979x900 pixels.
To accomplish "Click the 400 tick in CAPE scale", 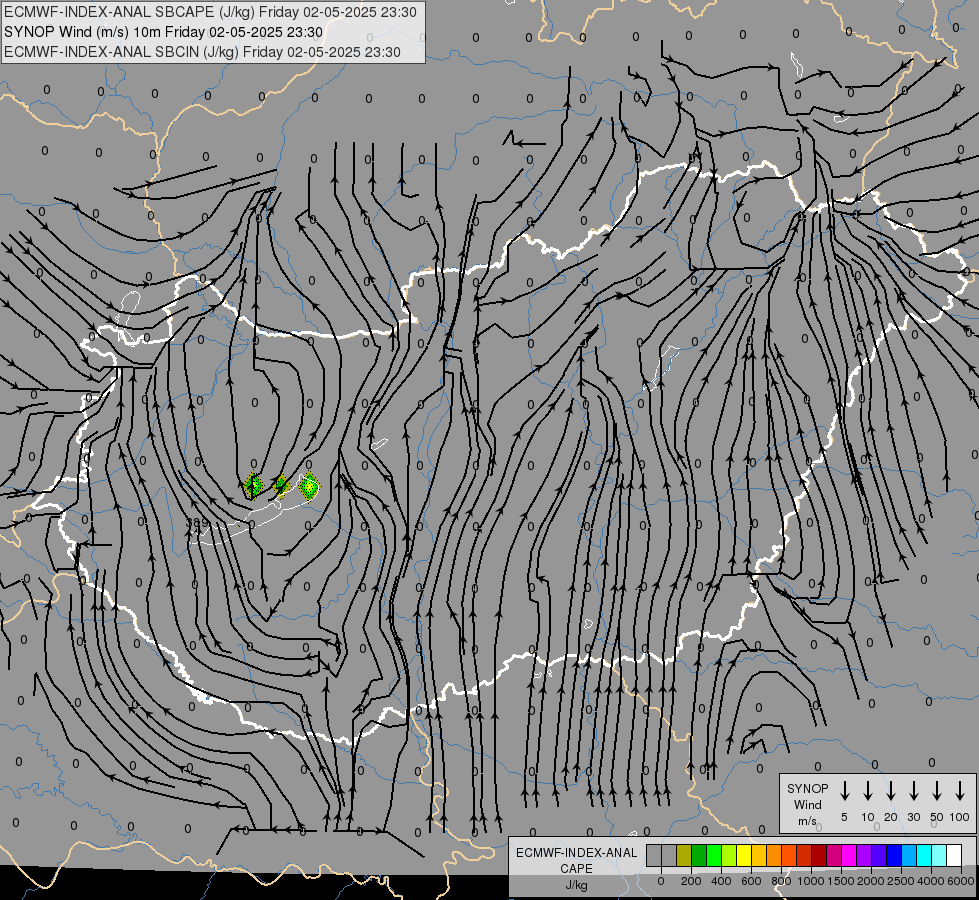I will coord(721,881).
